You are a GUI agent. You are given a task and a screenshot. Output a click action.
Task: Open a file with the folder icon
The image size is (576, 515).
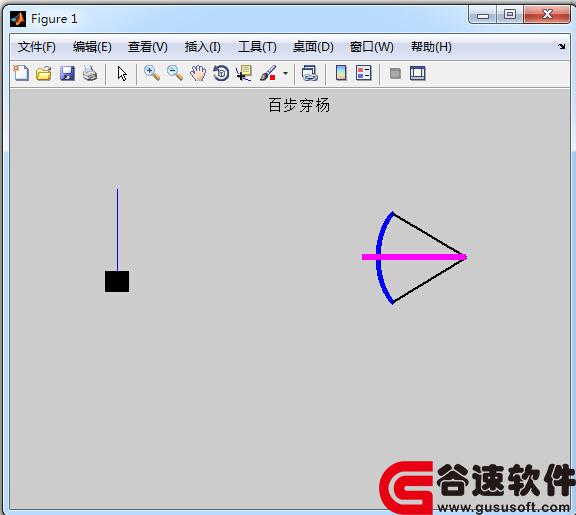click(44, 73)
